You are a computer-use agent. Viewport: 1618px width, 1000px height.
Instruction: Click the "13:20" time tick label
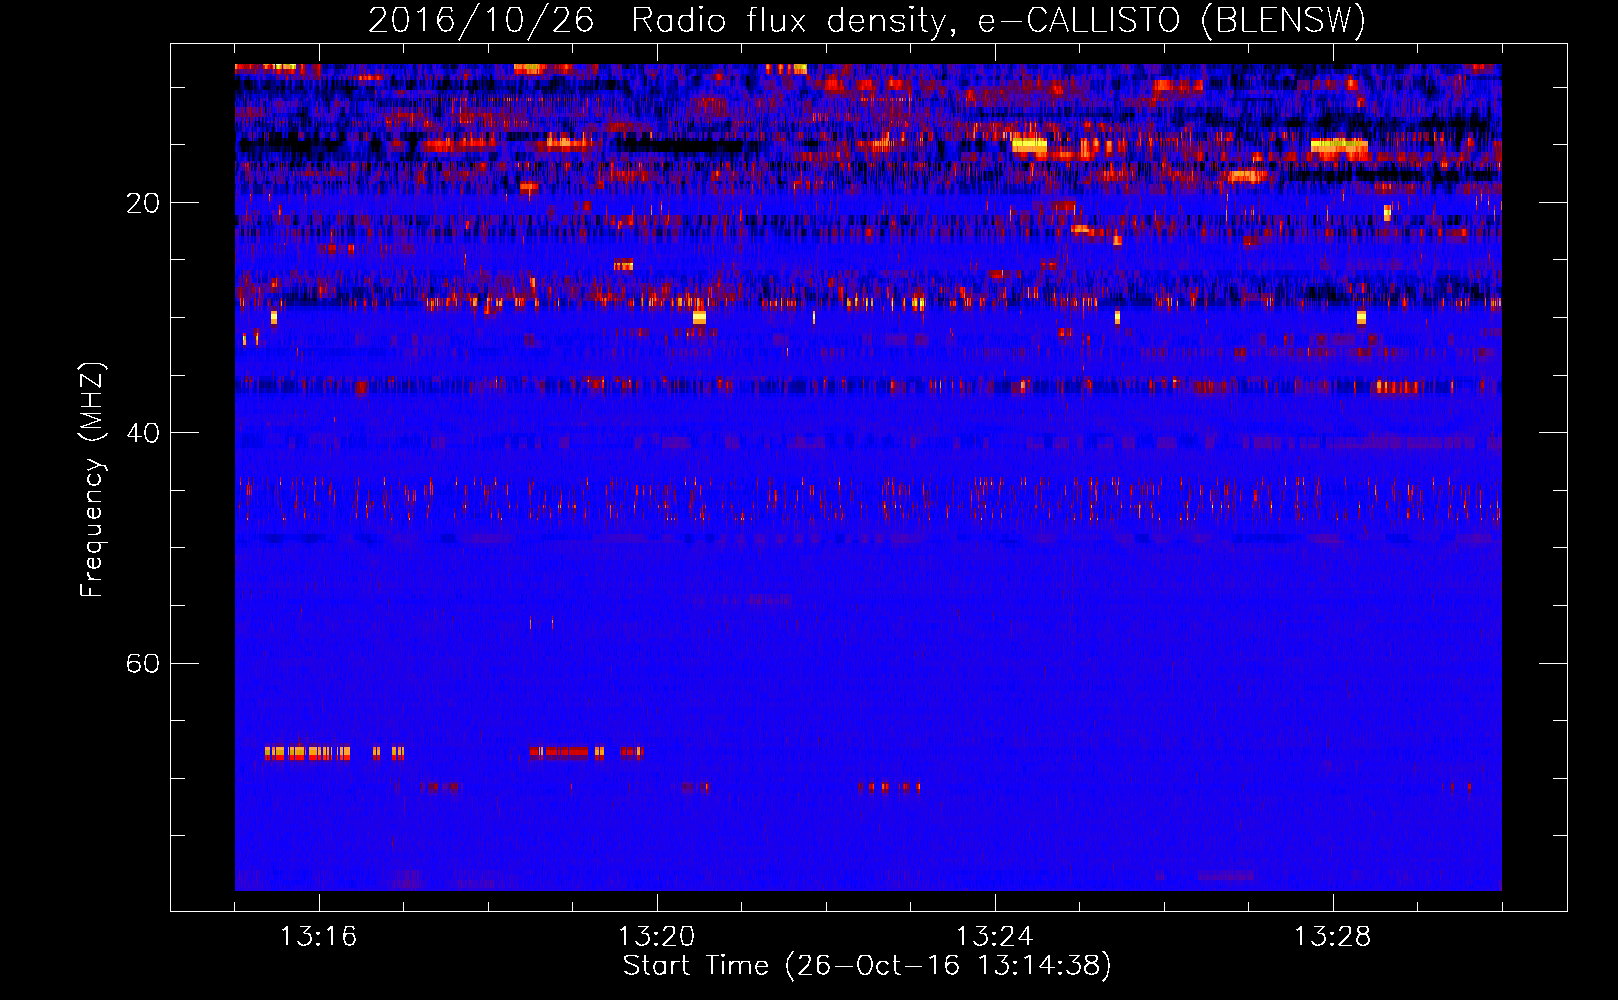(656, 936)
